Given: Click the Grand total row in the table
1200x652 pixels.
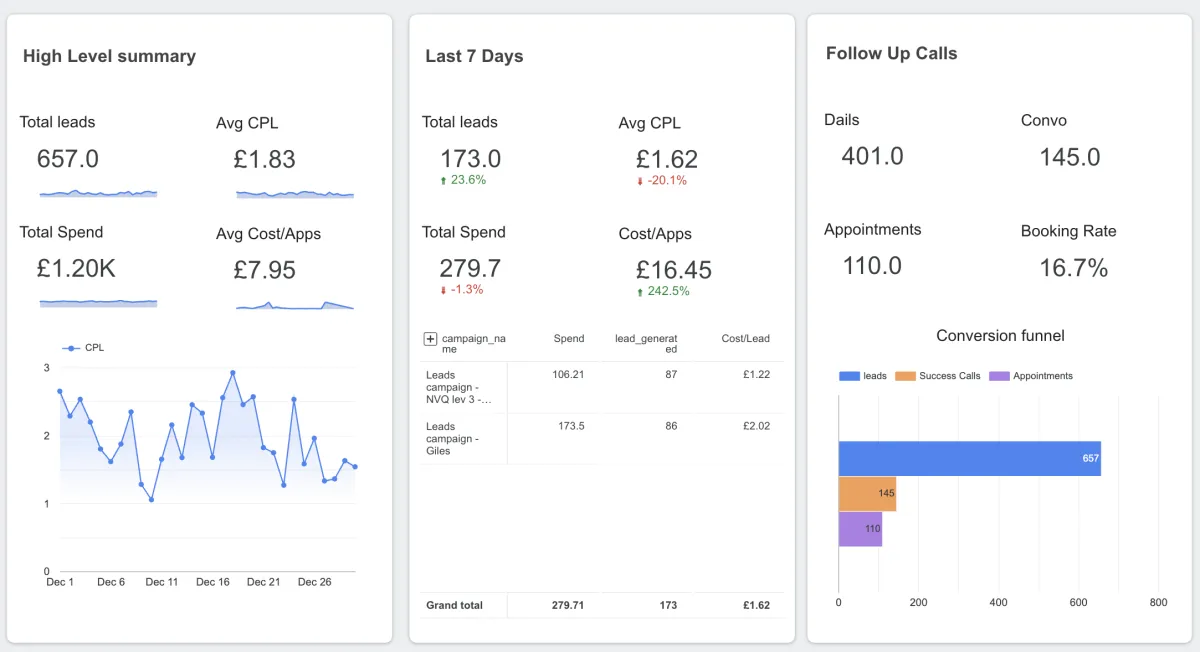Looking at the screenshot, I should [602, 605].
